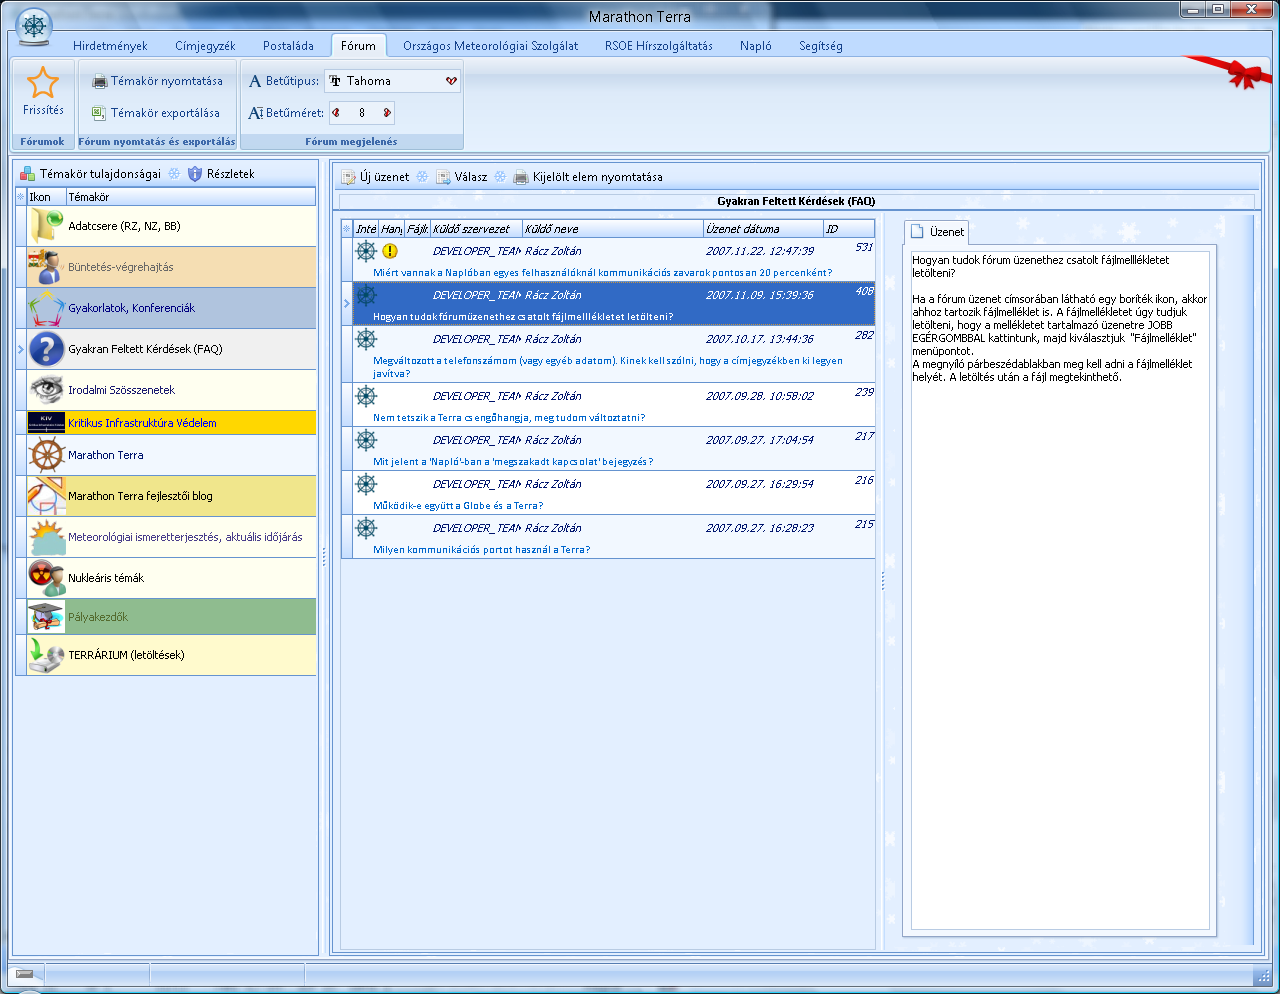Click the Új üzenet notepad icon
The width and height of the screenshot is (1280, 994).
click(348, 177)
